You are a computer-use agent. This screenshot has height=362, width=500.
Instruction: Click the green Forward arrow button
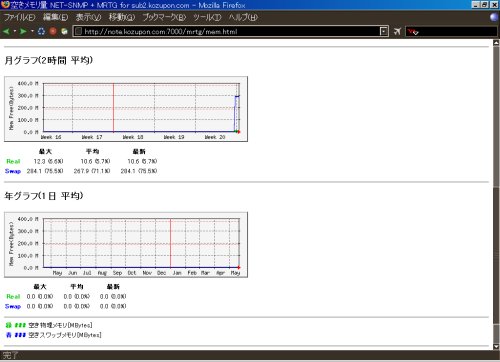(23, 31)
